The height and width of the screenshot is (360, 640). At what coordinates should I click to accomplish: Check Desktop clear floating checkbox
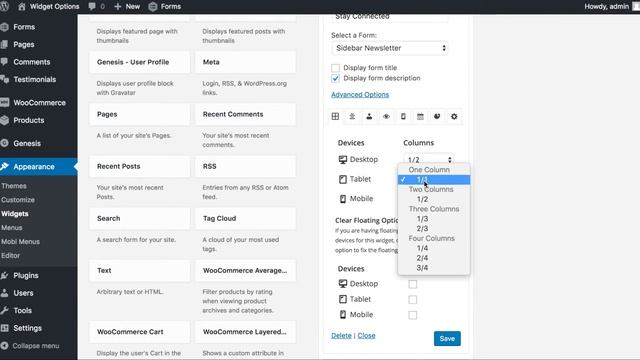pyautogui.click(x=413, y=284)
